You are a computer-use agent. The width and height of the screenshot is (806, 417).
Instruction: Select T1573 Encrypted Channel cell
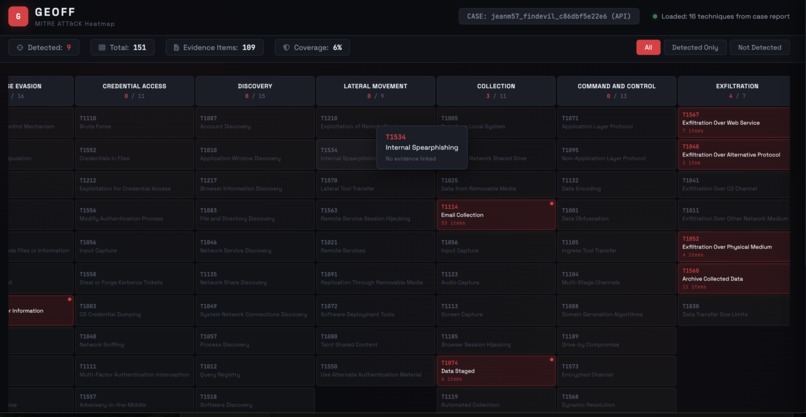pos(617,371)
